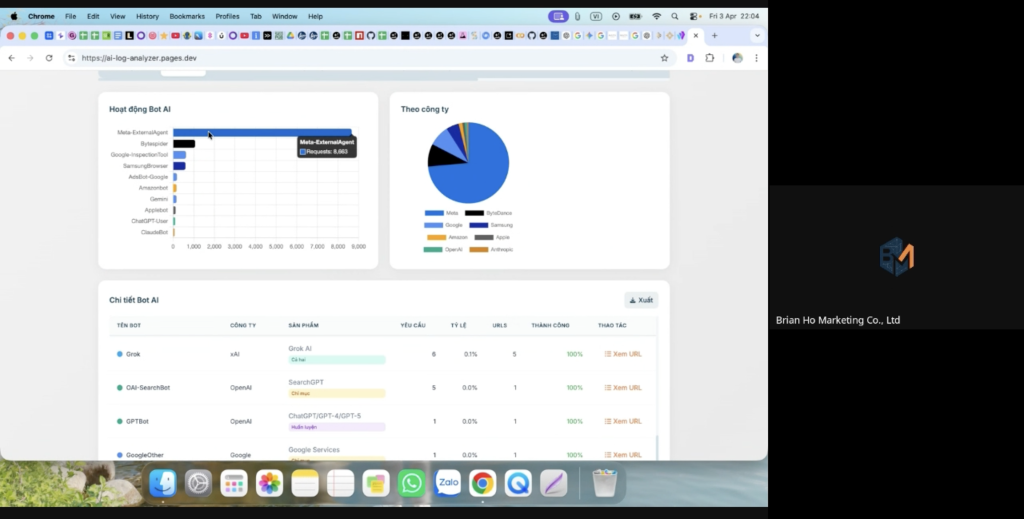
Task: Open the Photos app in Dock
Action: click(x=269, y=484)
